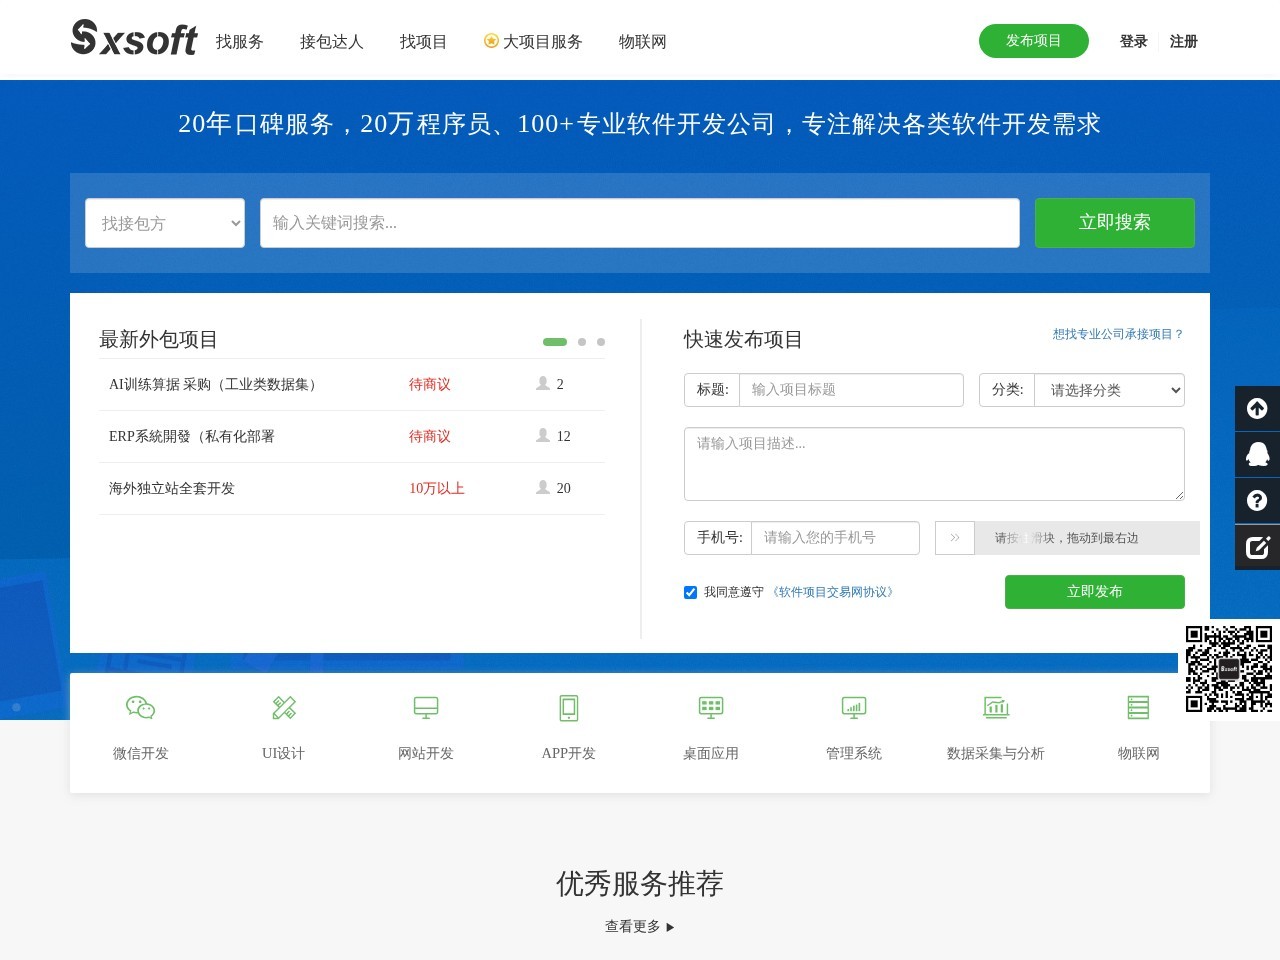Open the ERP系統開發（私有化部署 project
Screen dimensions: 1280x960
192,436
